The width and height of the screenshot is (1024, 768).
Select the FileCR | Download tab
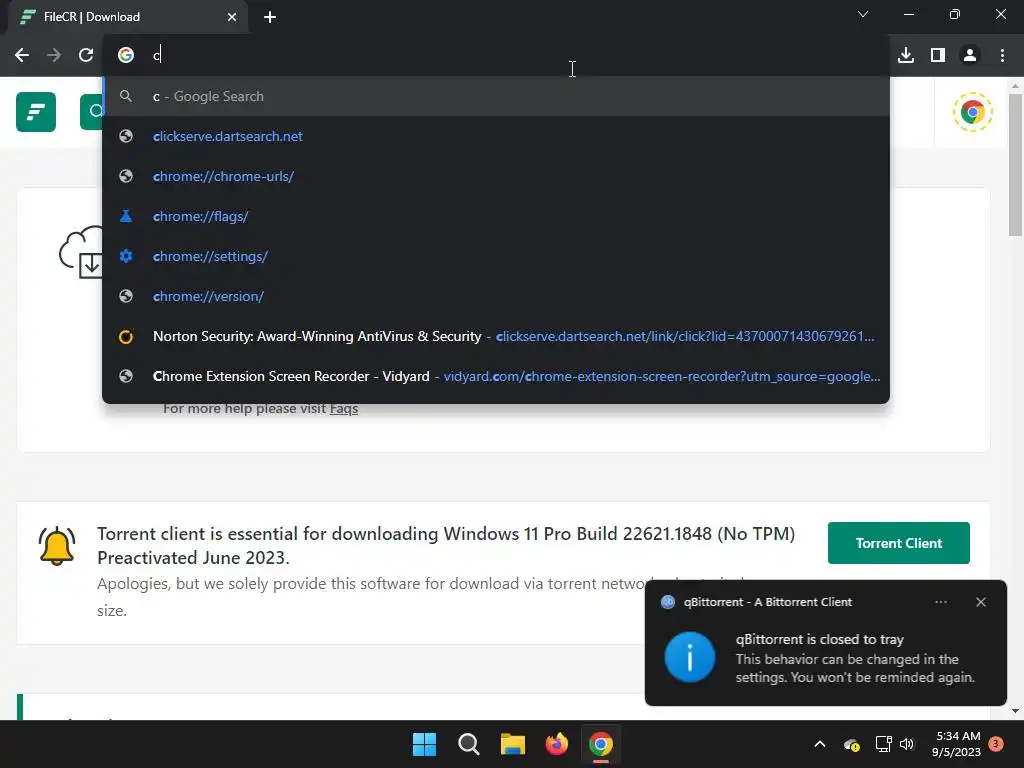[x=129, y=17]
